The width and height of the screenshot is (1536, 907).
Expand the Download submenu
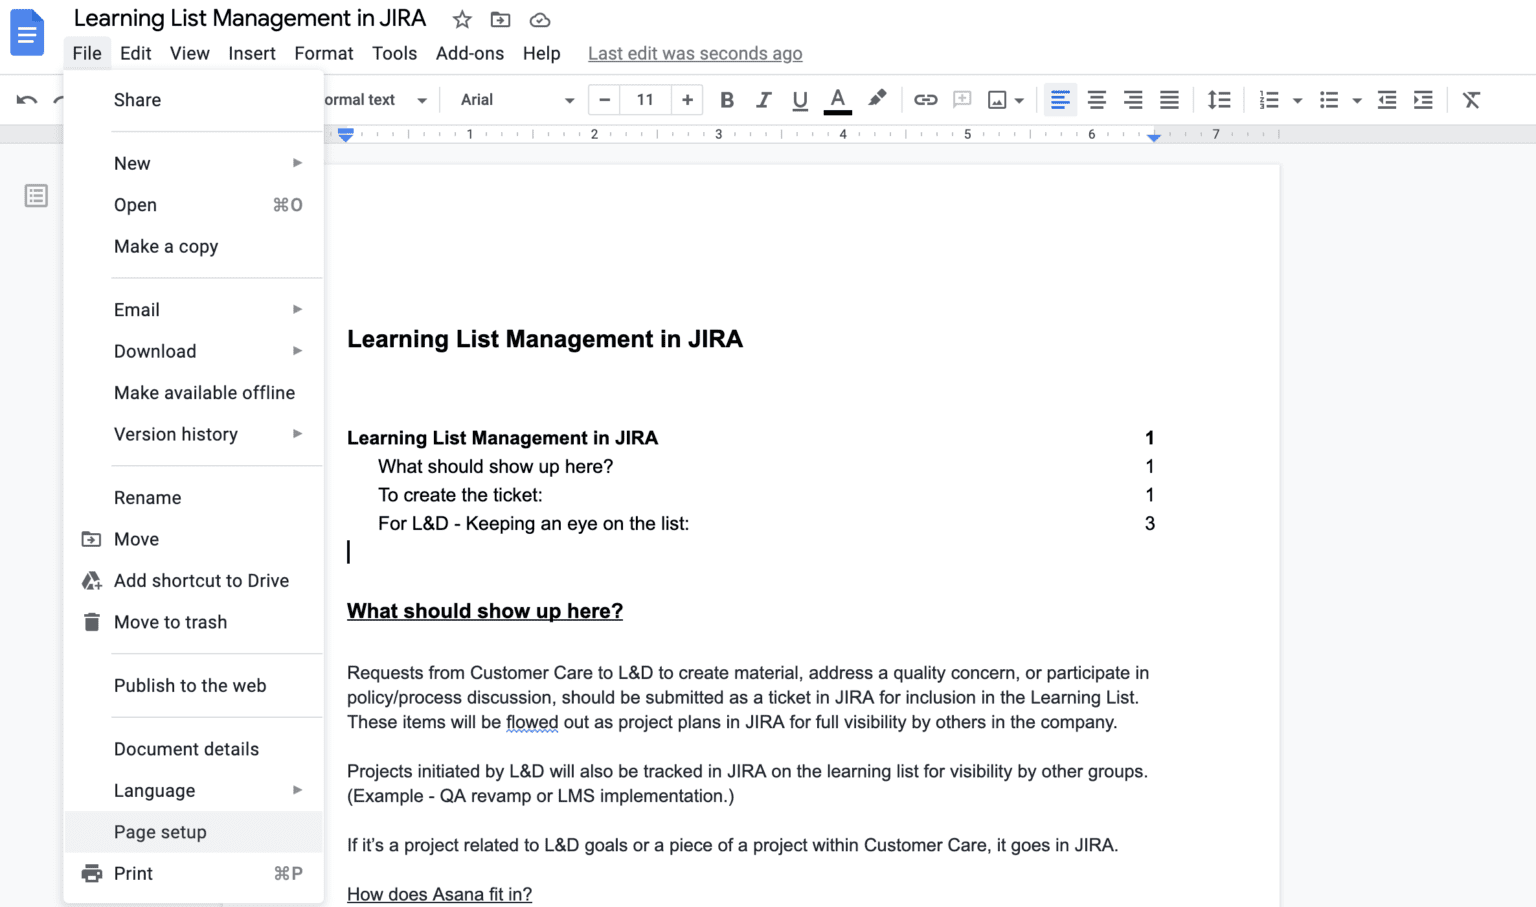click(x=155, y=351)
